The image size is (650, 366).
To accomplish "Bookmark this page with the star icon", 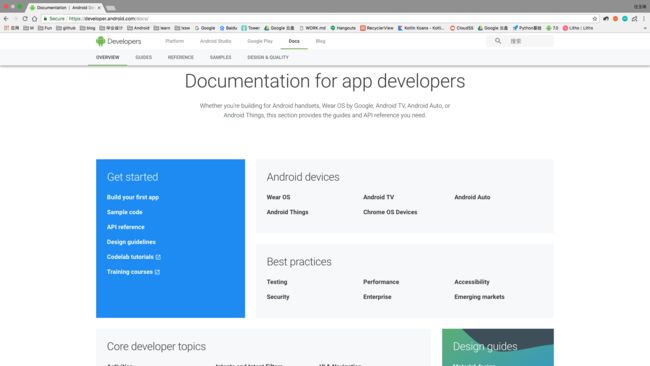I will pyautogui.click(x=595, y=19).
